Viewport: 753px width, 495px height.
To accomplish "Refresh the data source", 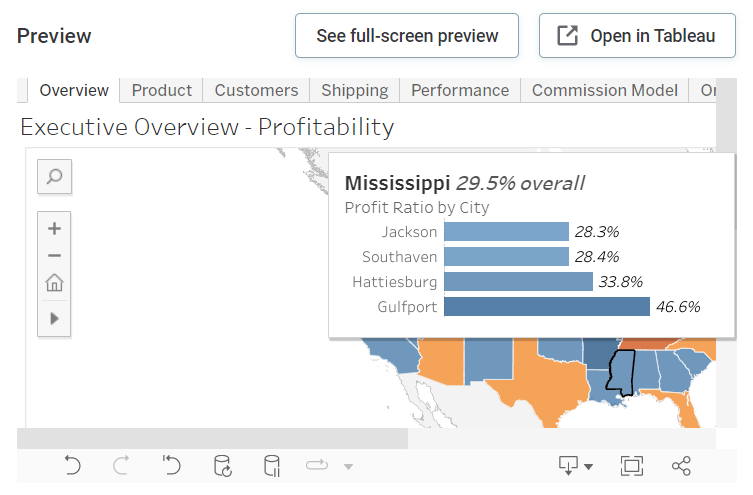I will click(x=223, y=465).
